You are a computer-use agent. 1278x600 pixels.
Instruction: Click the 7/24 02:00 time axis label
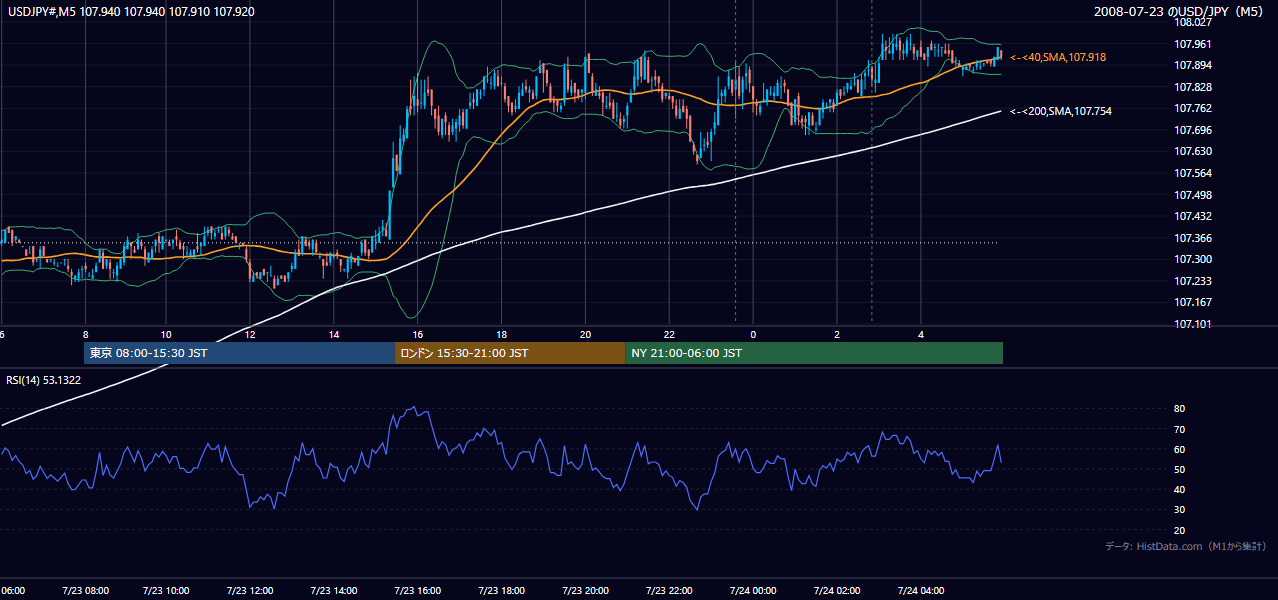[x=836, y=591]
